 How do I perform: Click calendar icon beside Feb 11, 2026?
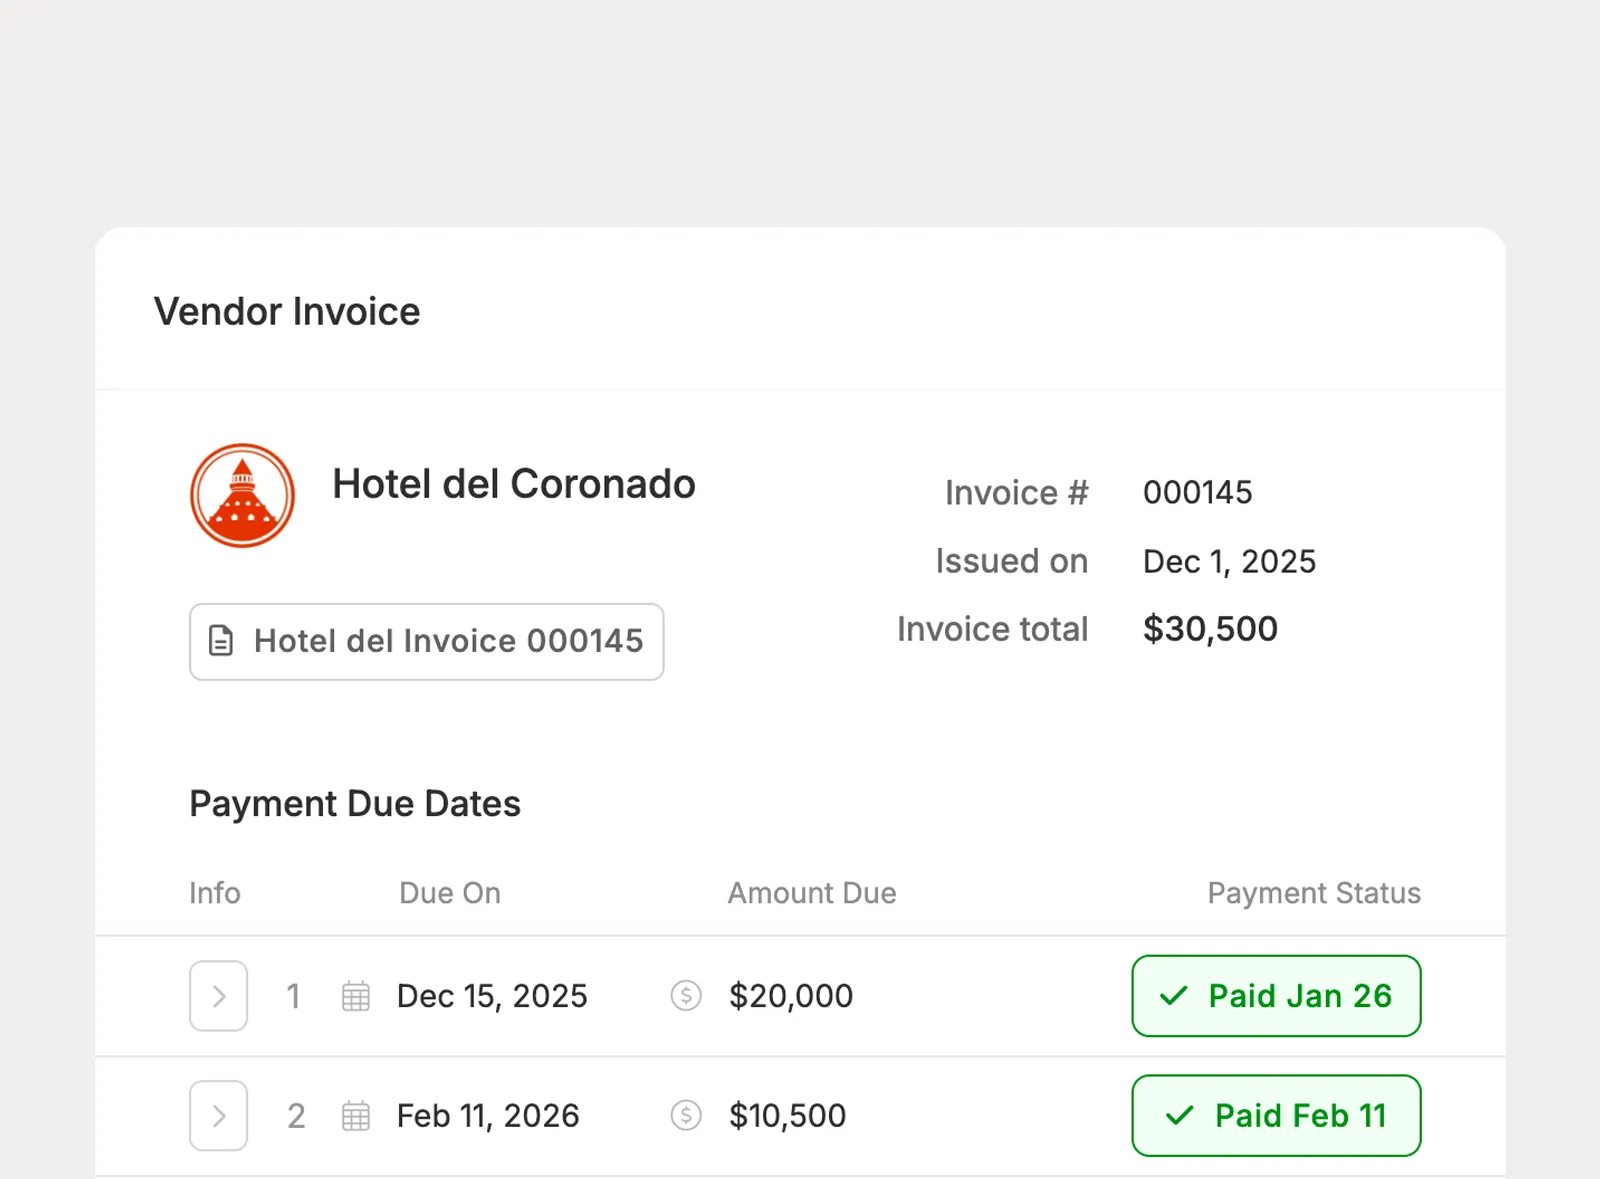coord(356,1116)
